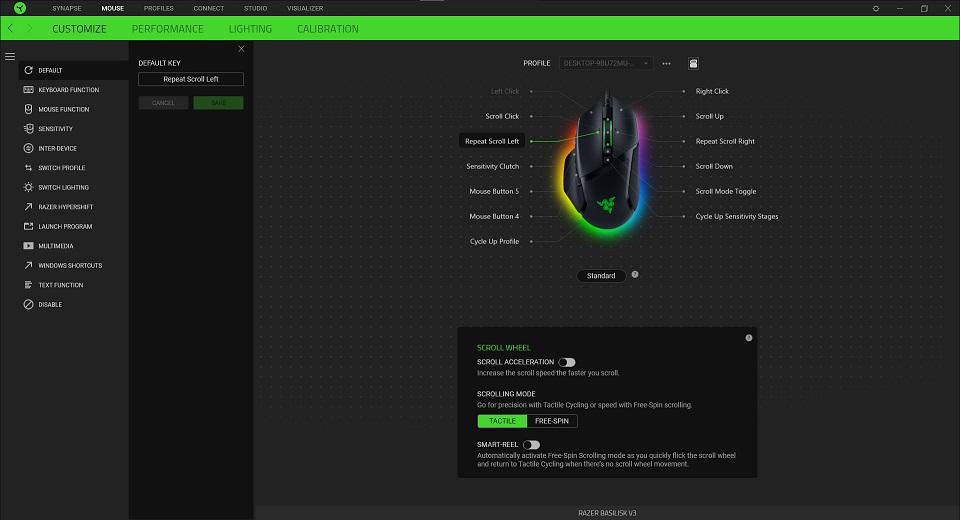Click the Switch Lighting sun icon
Image resolution: width=960 pixels, height=520 pixels.
tap(28, 187)
